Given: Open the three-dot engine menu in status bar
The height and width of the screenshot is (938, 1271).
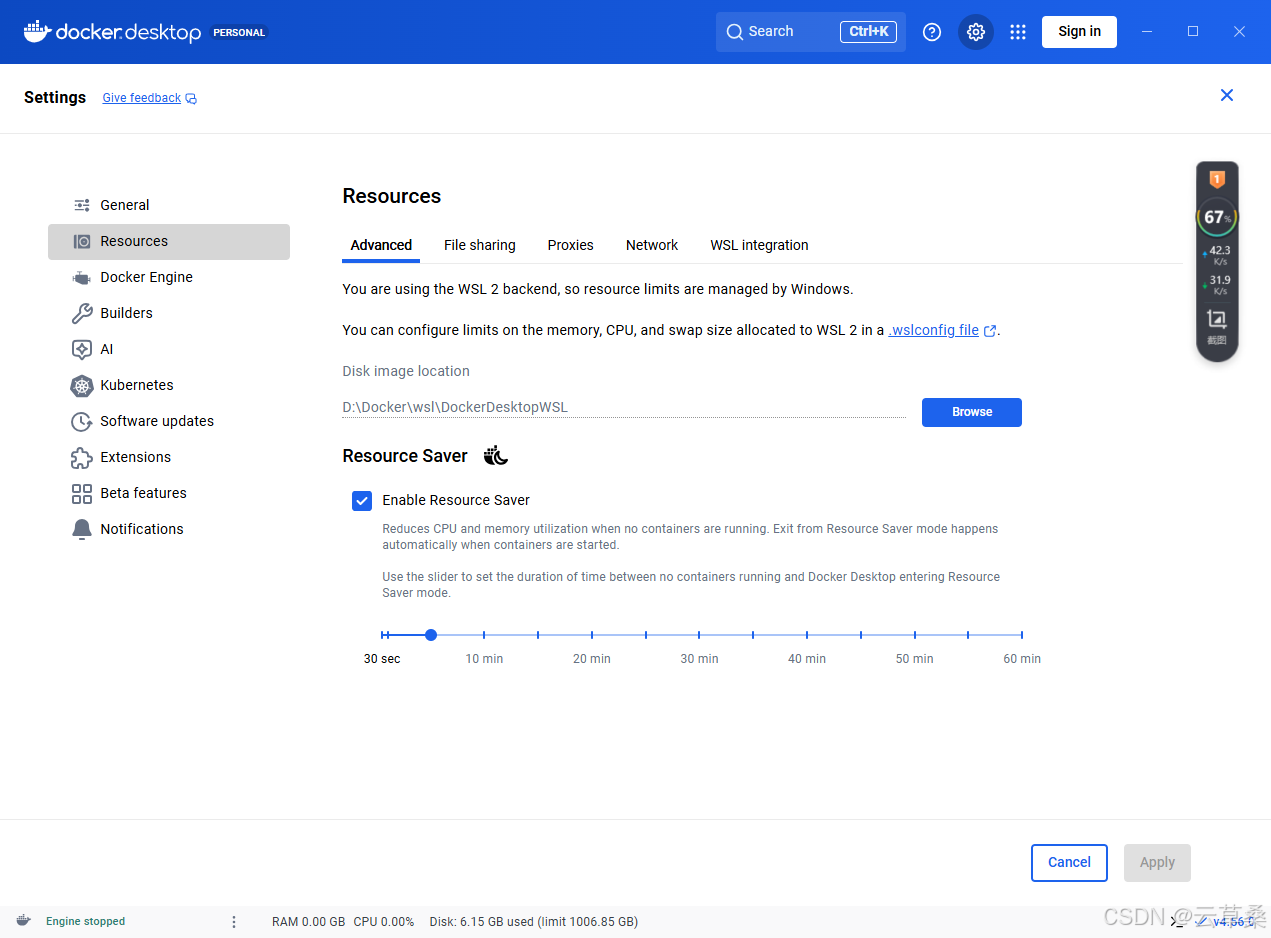Looking at the screenshot, I should click(x=234, y=921).
